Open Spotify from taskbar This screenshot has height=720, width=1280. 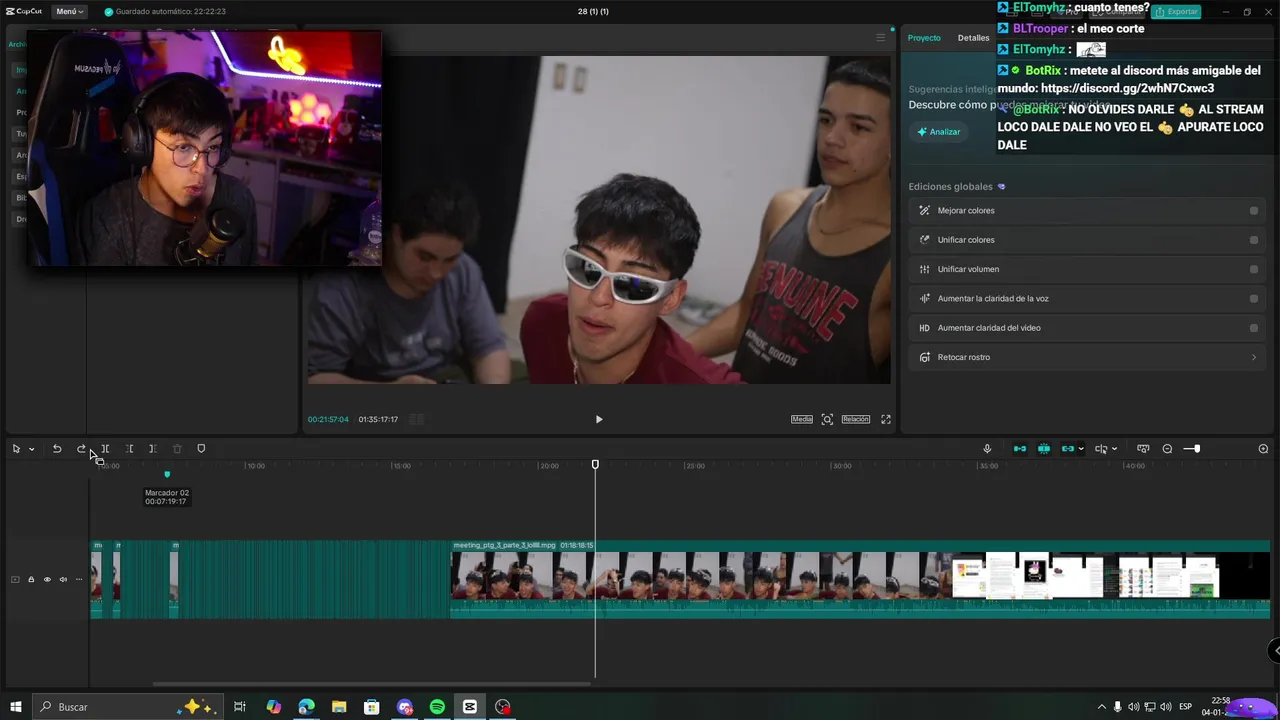coord(437,707)
